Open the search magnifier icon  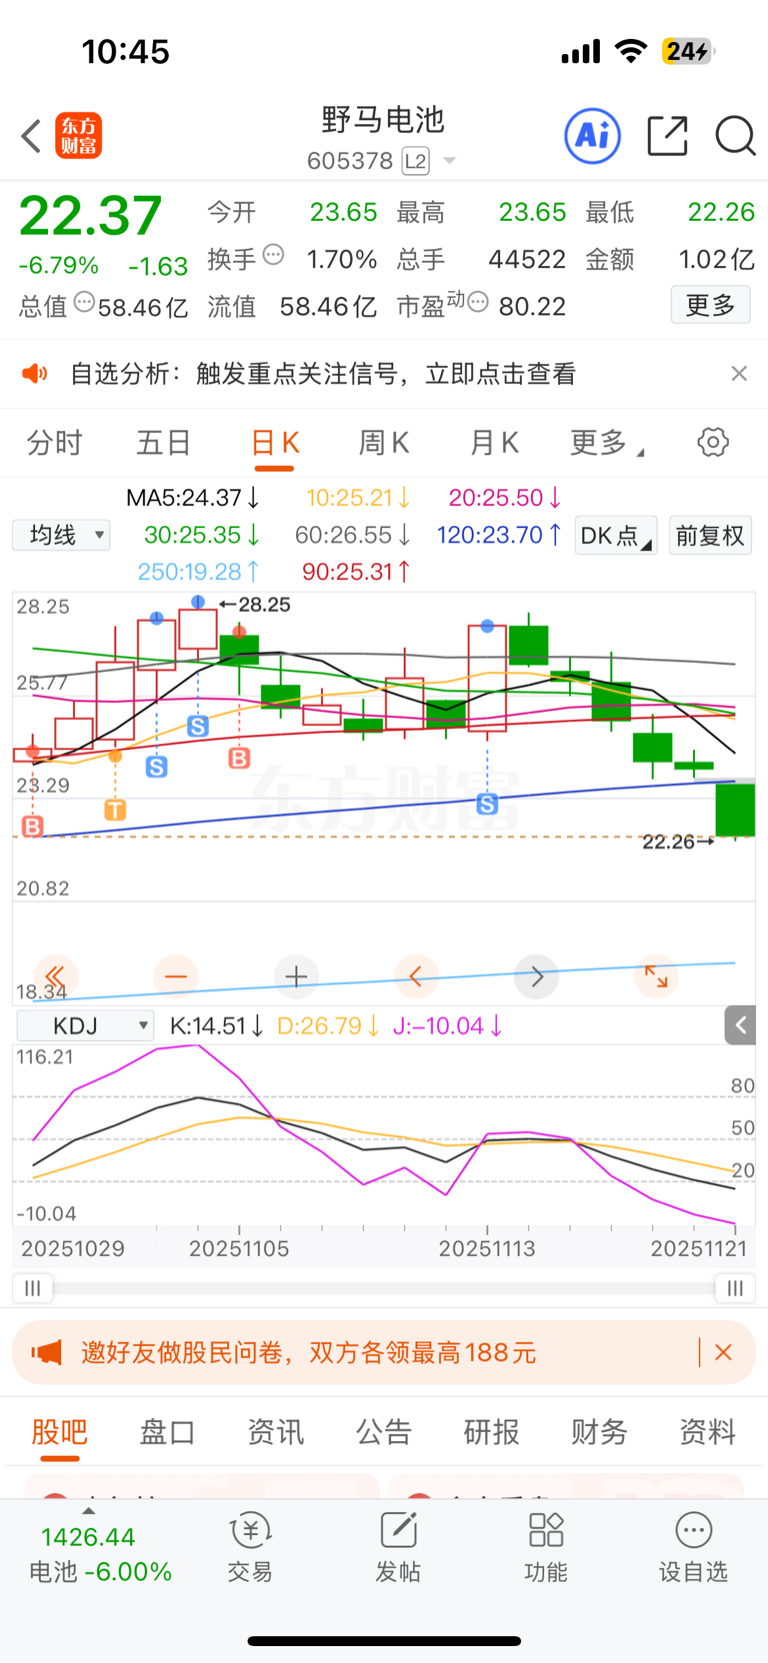pos(735,136)
